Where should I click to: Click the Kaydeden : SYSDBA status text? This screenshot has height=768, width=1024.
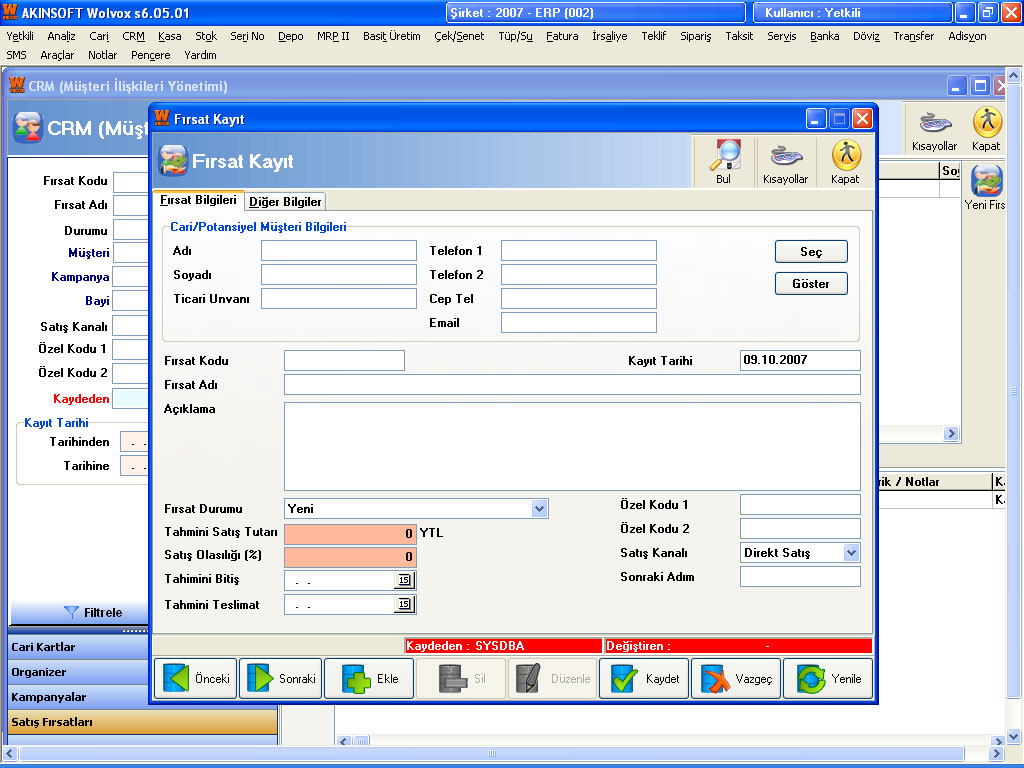[x=465, y=646]
